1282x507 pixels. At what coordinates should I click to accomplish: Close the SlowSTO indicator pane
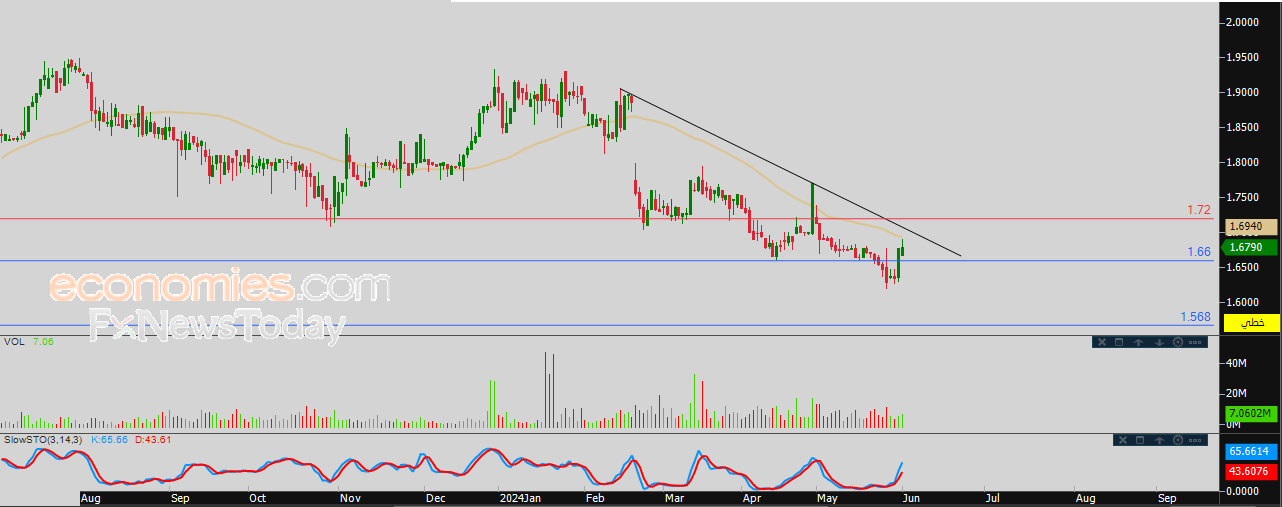coord(1123,440)
